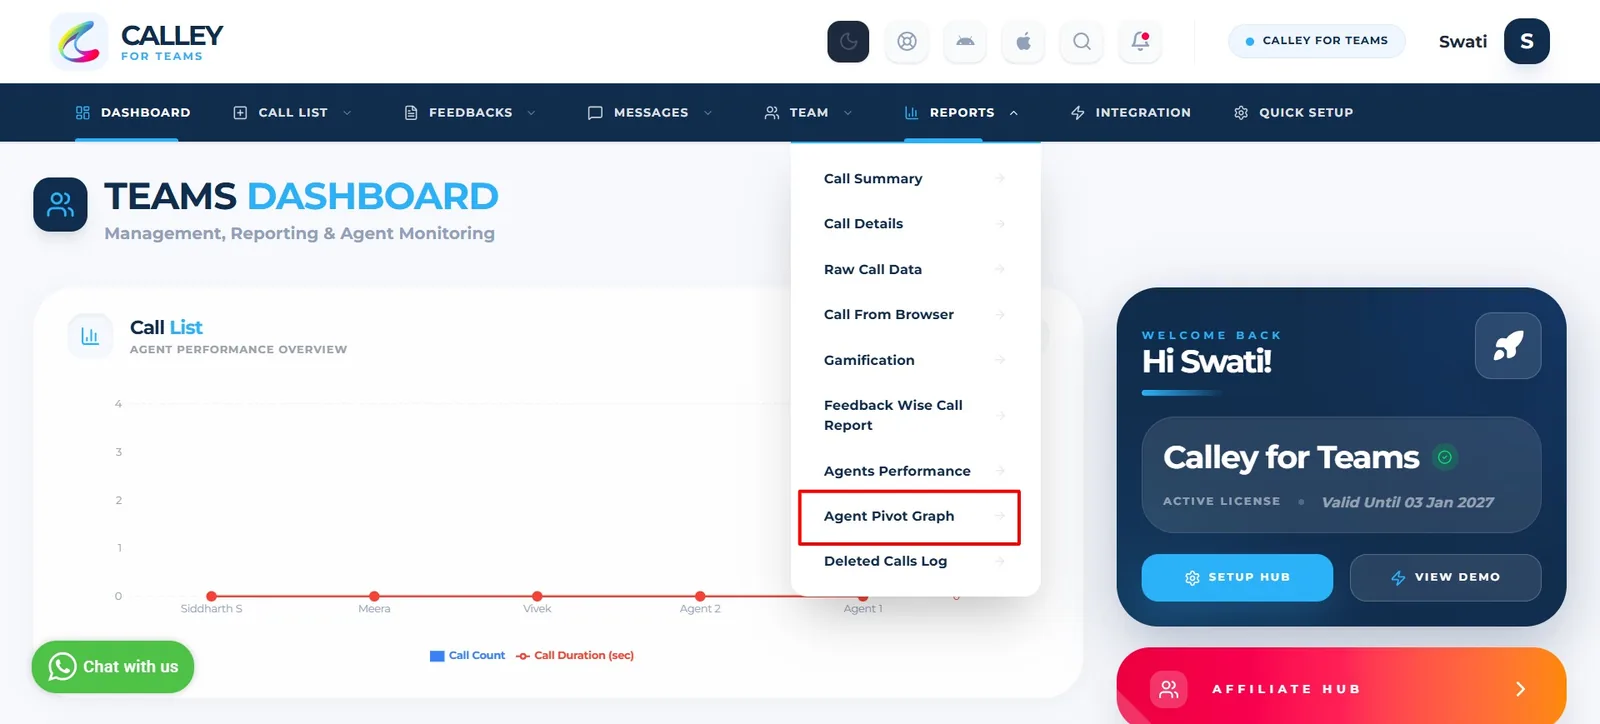The height and width of the screenshot is (724, 1600).
Task: Click the Apple app icon
Action: click(1023, 41)
